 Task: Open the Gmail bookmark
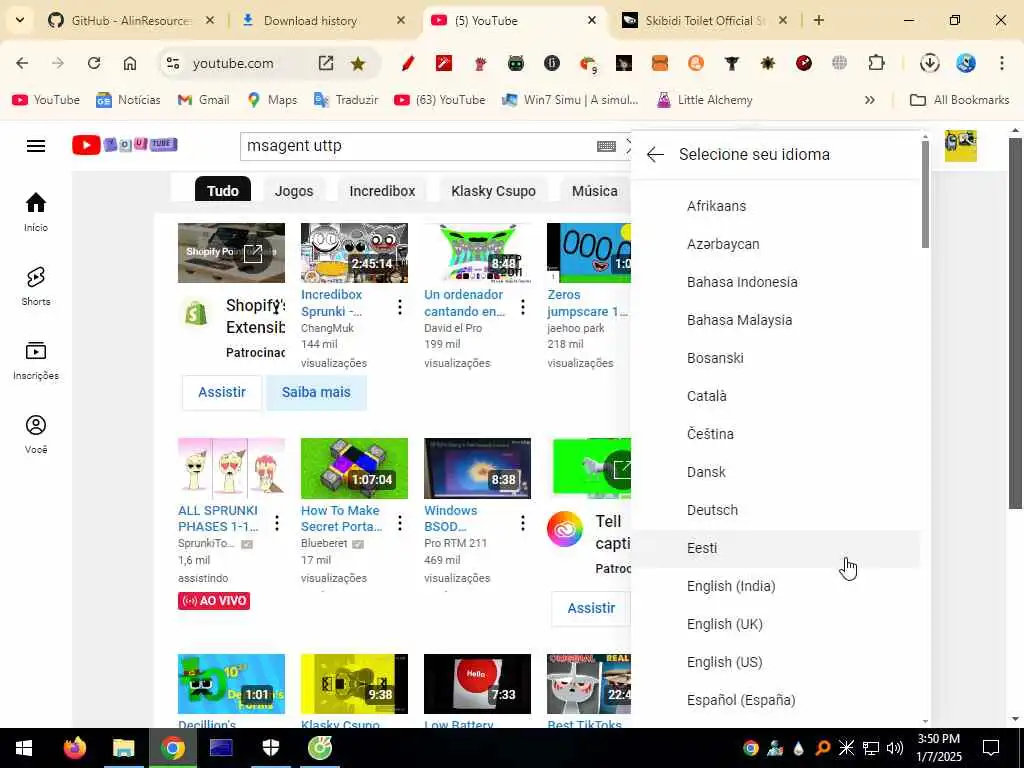click(x=204, y=100)
